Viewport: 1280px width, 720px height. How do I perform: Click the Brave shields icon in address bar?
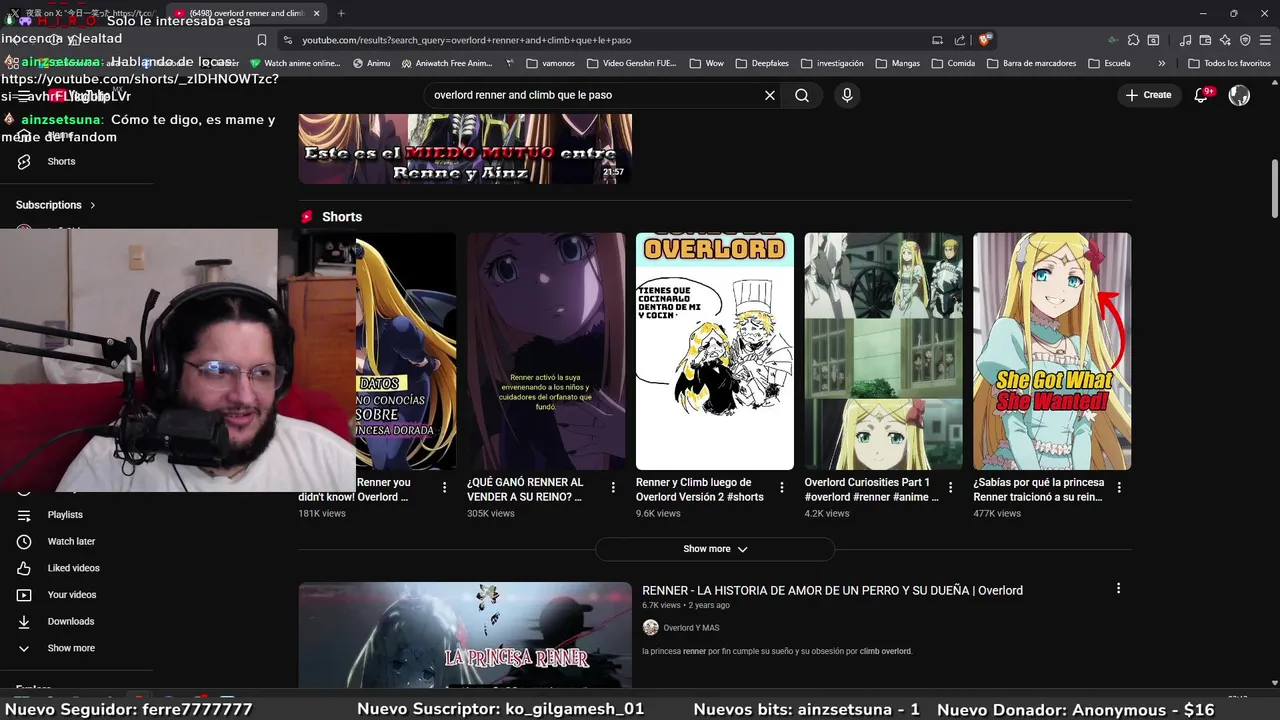point(985,40)
